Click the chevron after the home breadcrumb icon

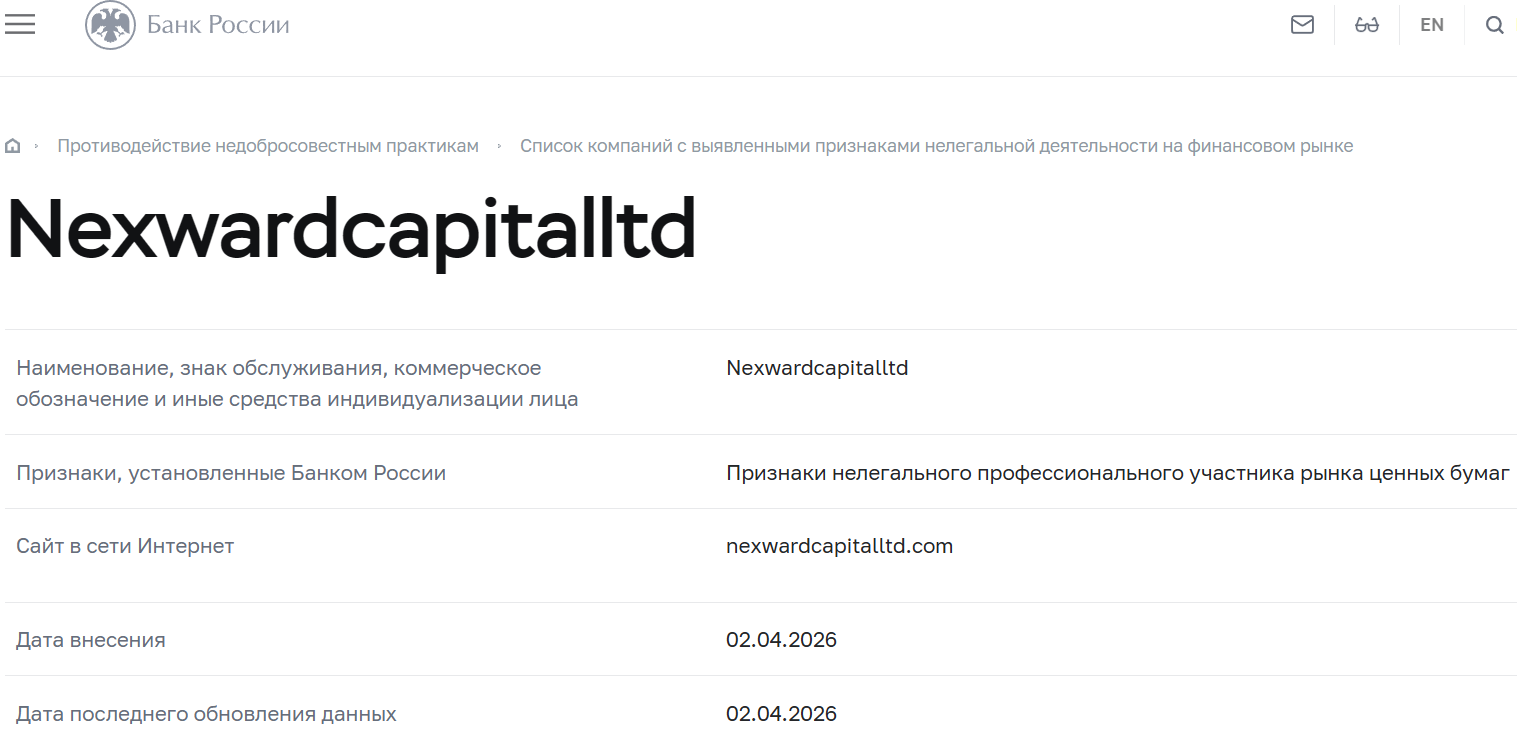pos(36,145)
